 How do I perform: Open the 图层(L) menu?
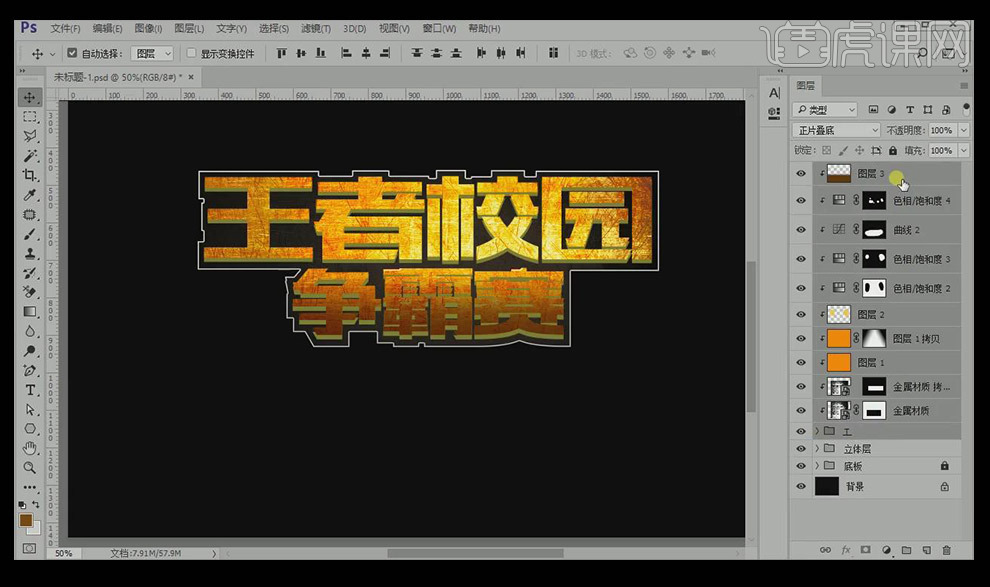pyautogui.click(x=189, y=28)
